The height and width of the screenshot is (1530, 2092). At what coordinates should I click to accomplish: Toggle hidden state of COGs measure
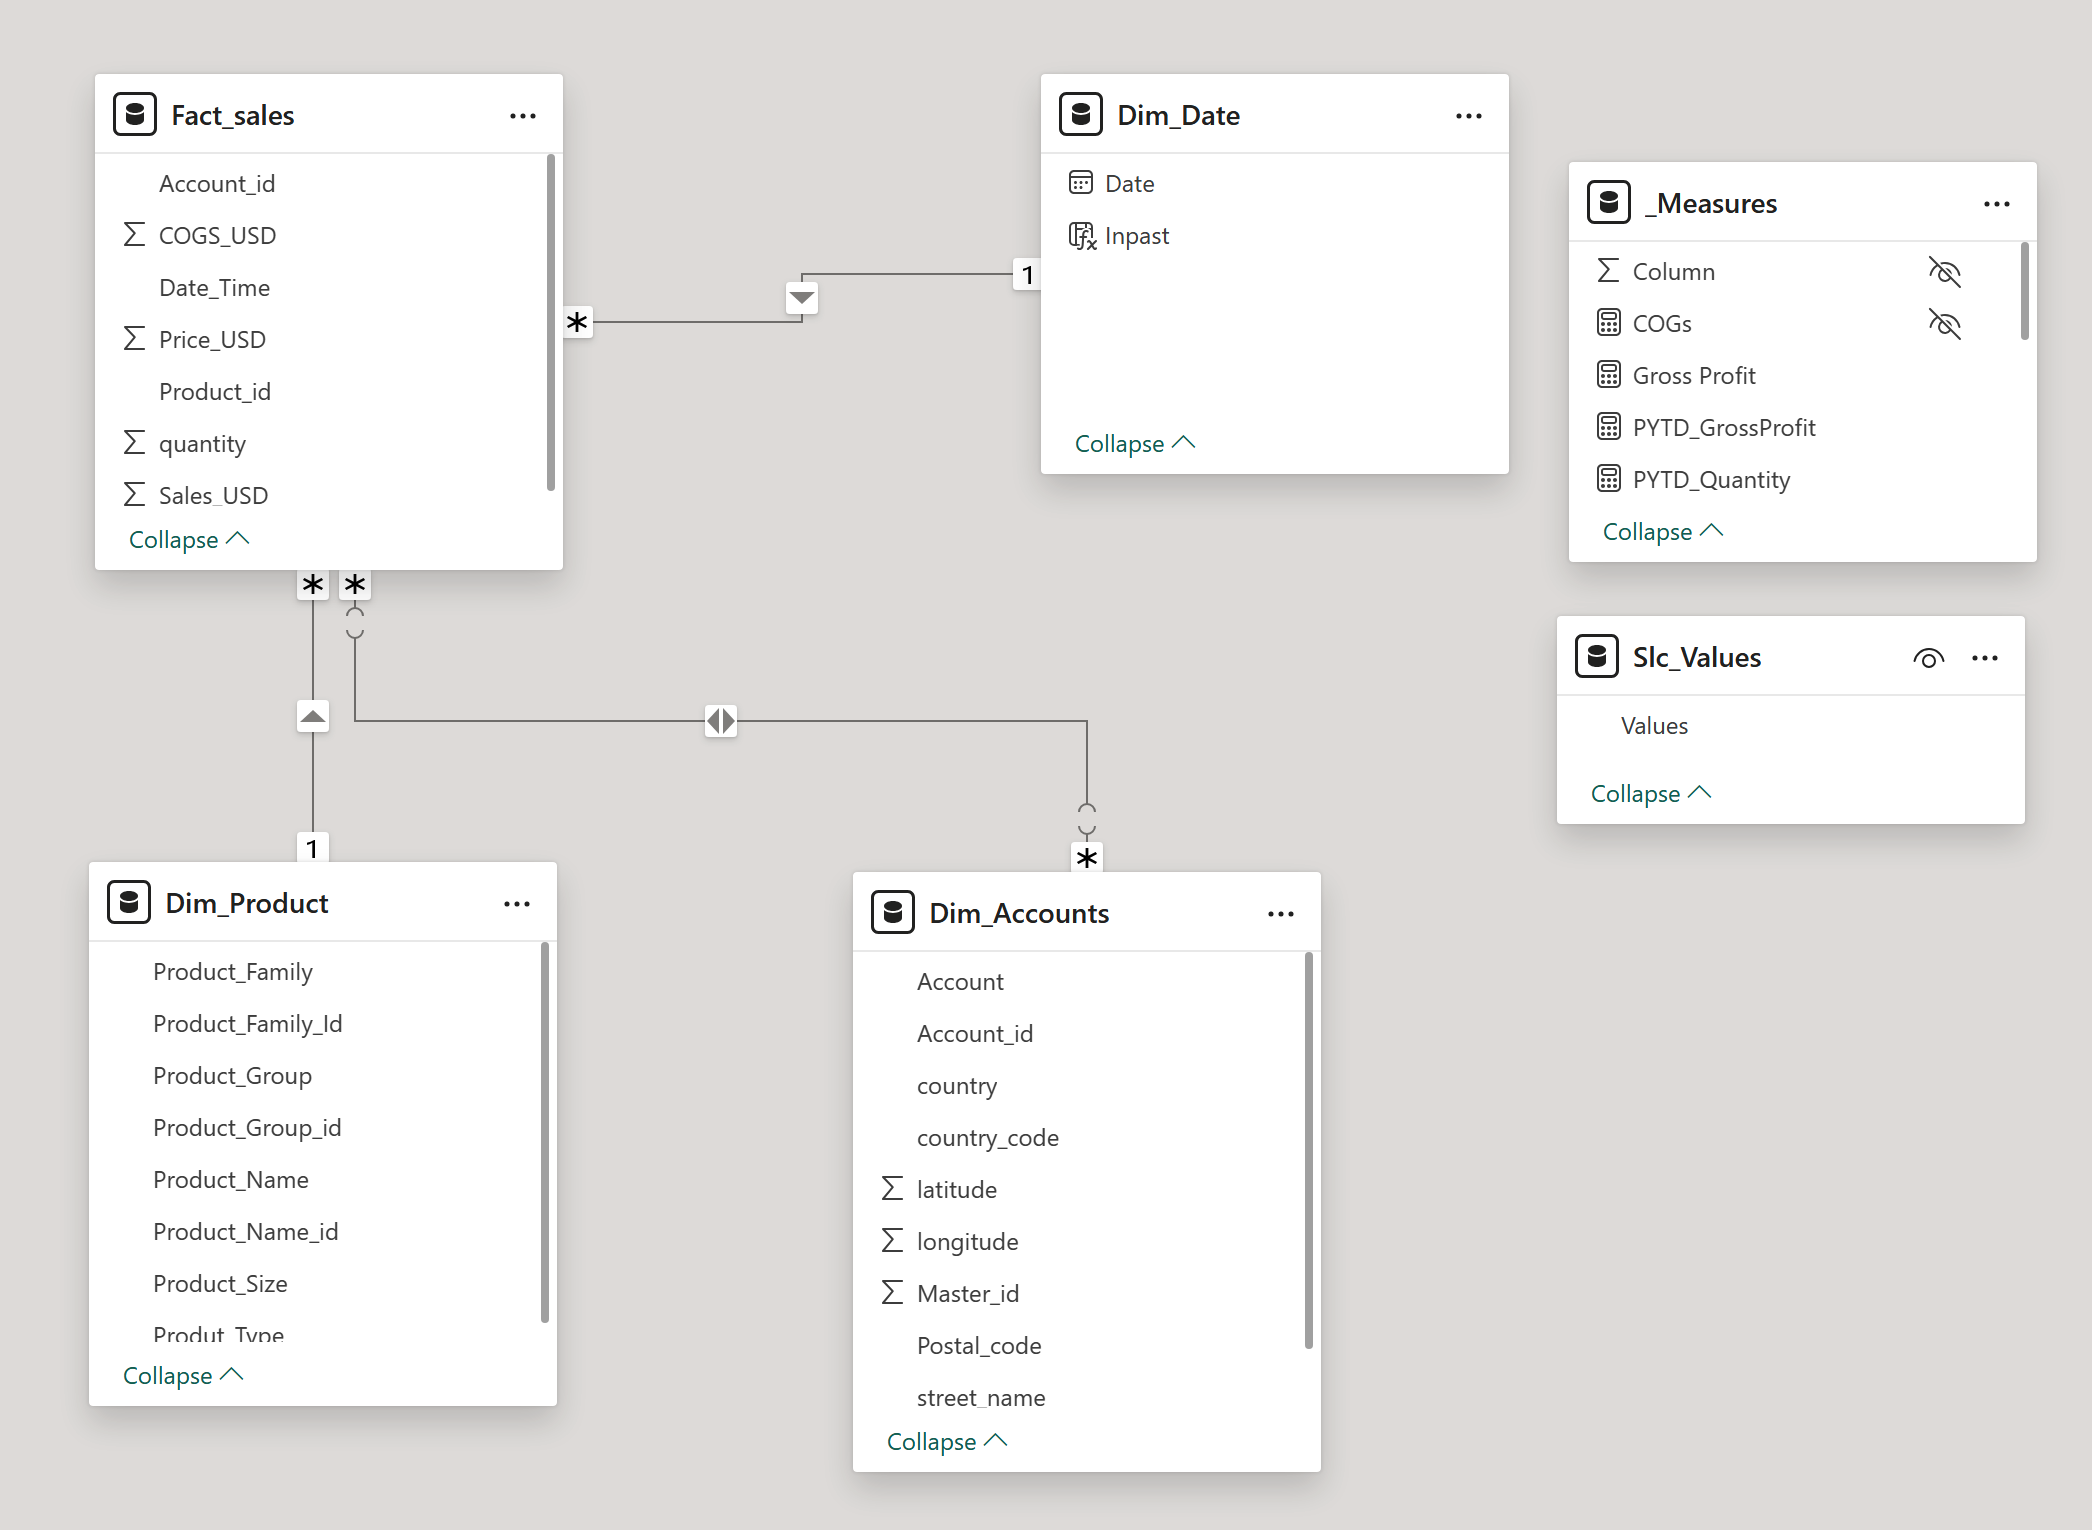tap(1944, 324)
